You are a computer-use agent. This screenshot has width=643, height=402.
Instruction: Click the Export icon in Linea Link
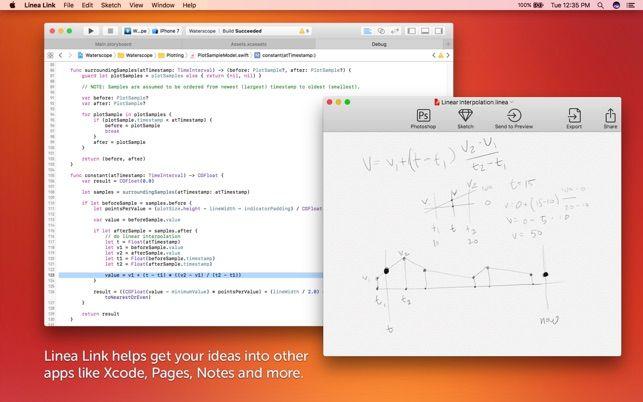574,116
